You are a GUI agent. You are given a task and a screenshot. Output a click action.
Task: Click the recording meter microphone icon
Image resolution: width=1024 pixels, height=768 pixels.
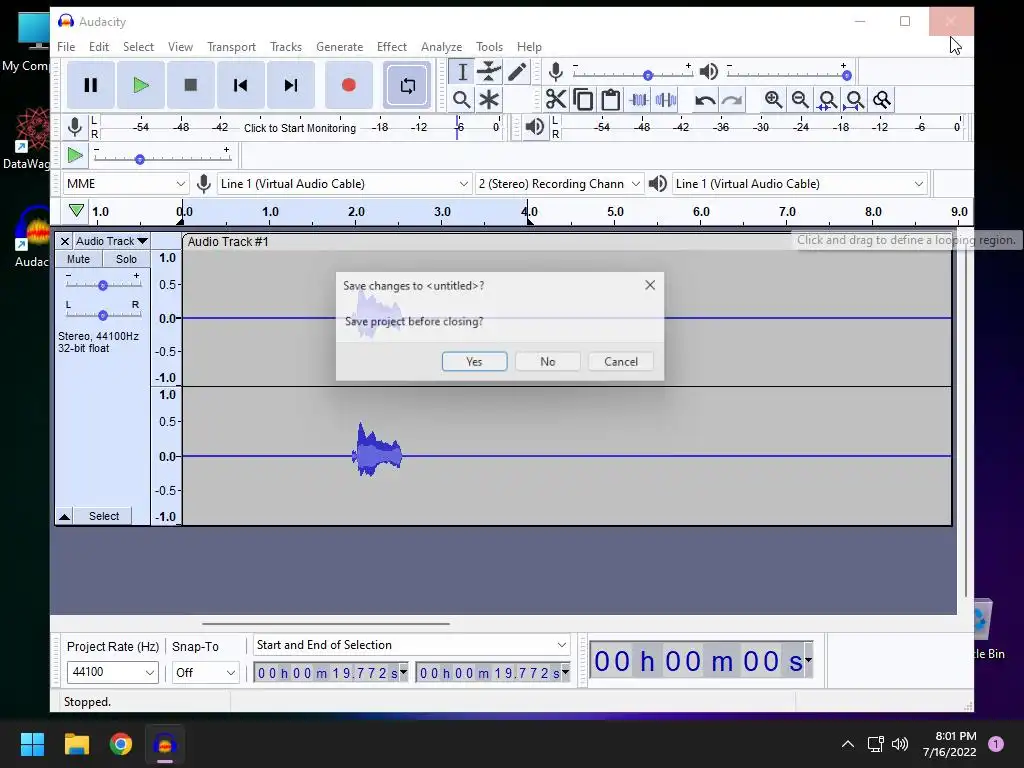pyautogui.click(x=75, y=127)
